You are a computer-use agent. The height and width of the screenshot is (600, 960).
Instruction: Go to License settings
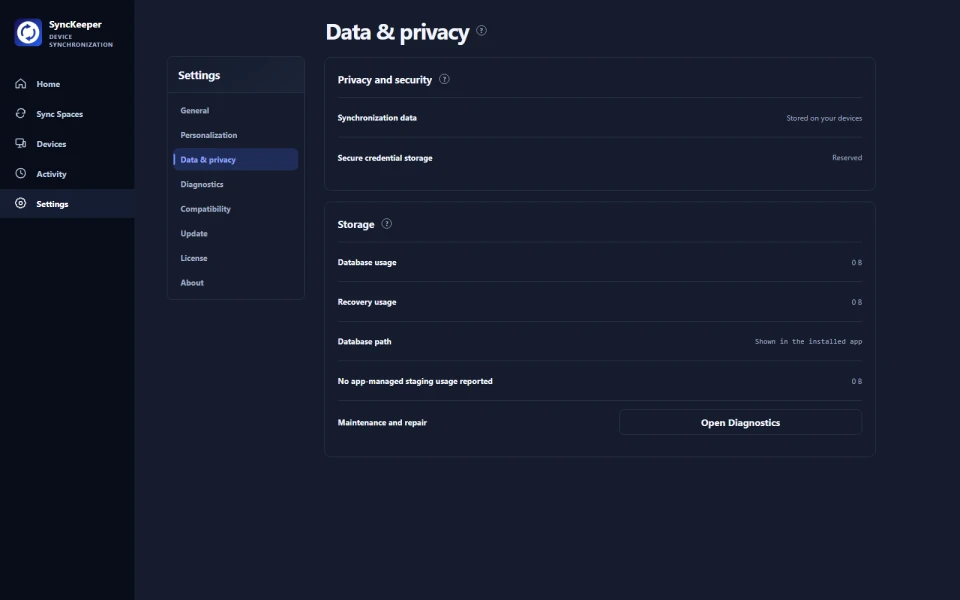coord(236,258)
